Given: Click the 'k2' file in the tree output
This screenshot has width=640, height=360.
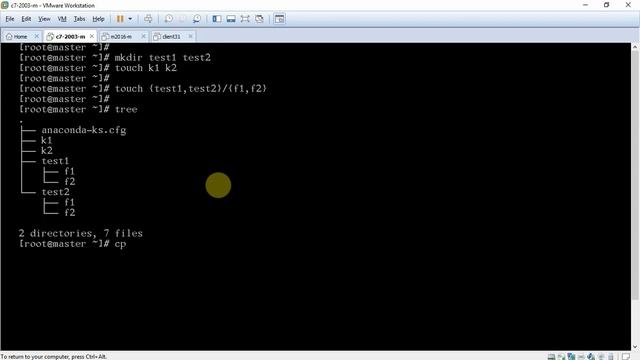Looking at the screenshot, I should coord(47,151).
